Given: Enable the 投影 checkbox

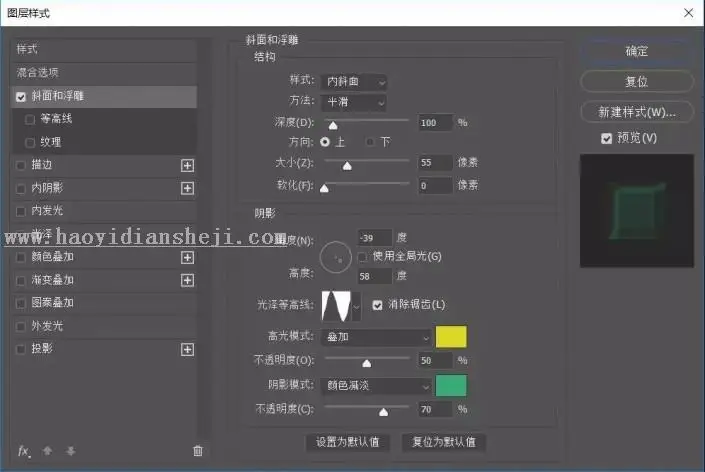Looking at the screenshot, I should tap(21, 349).
